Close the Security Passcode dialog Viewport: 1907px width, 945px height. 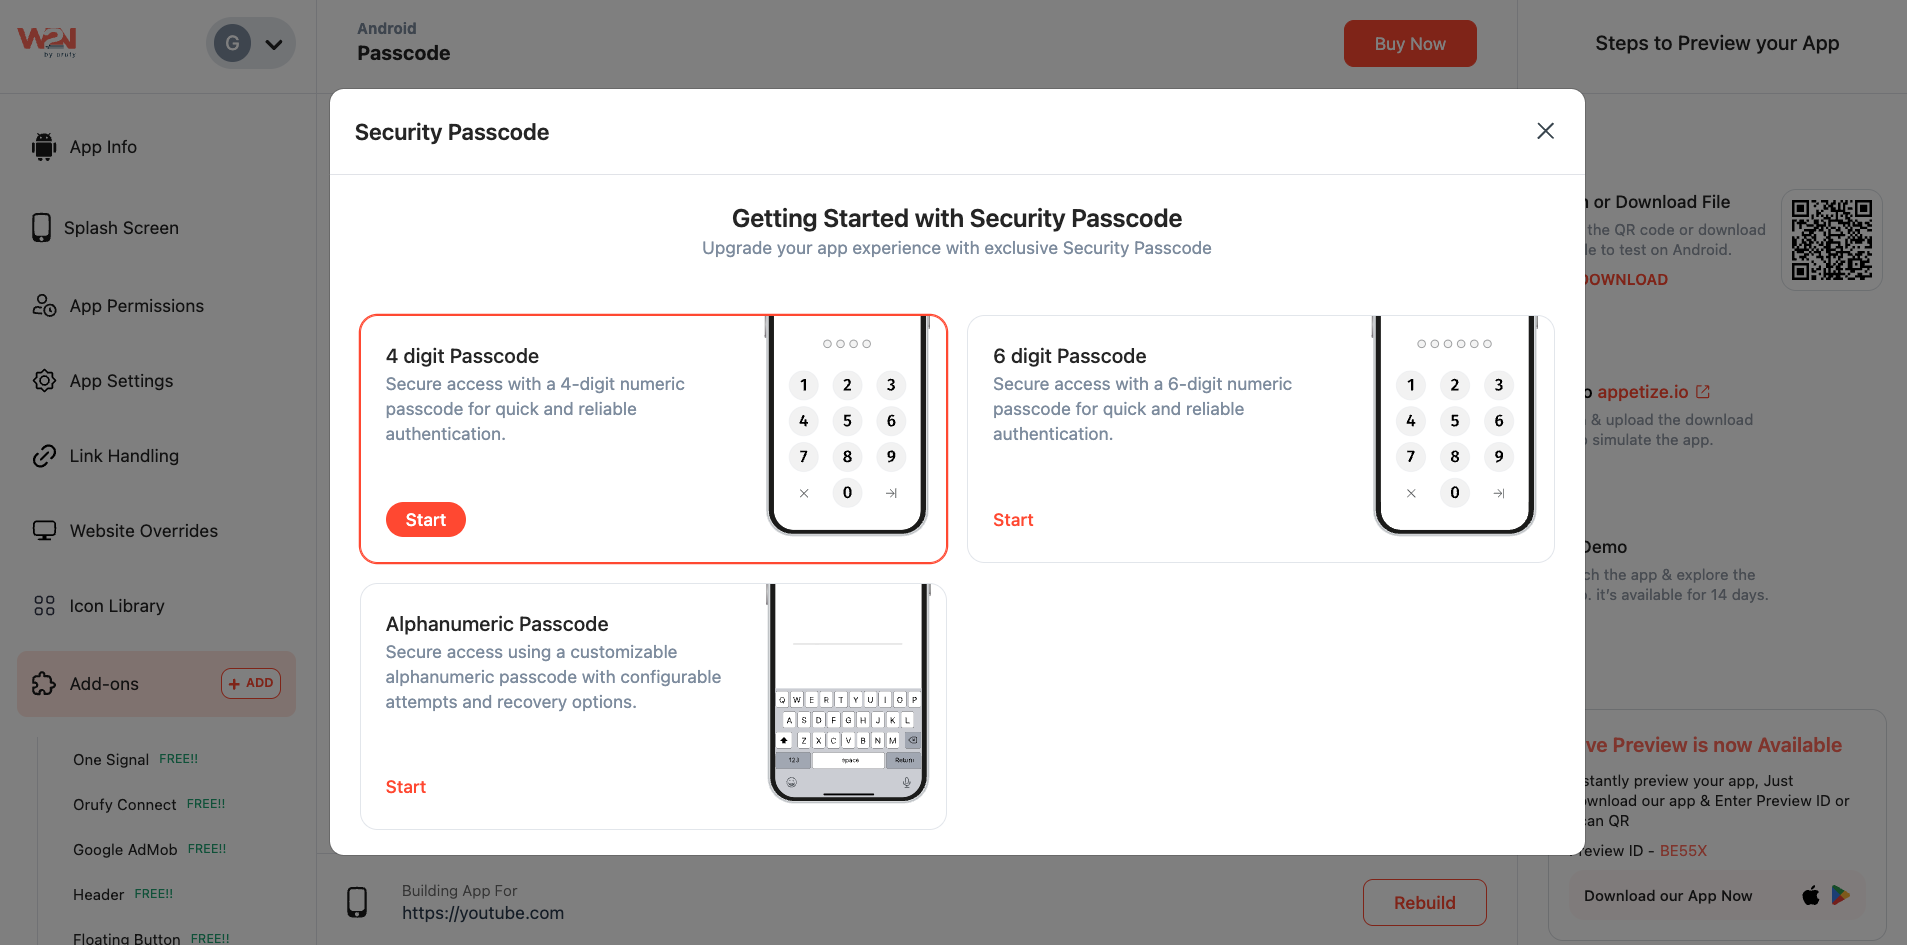(1545, 131)
